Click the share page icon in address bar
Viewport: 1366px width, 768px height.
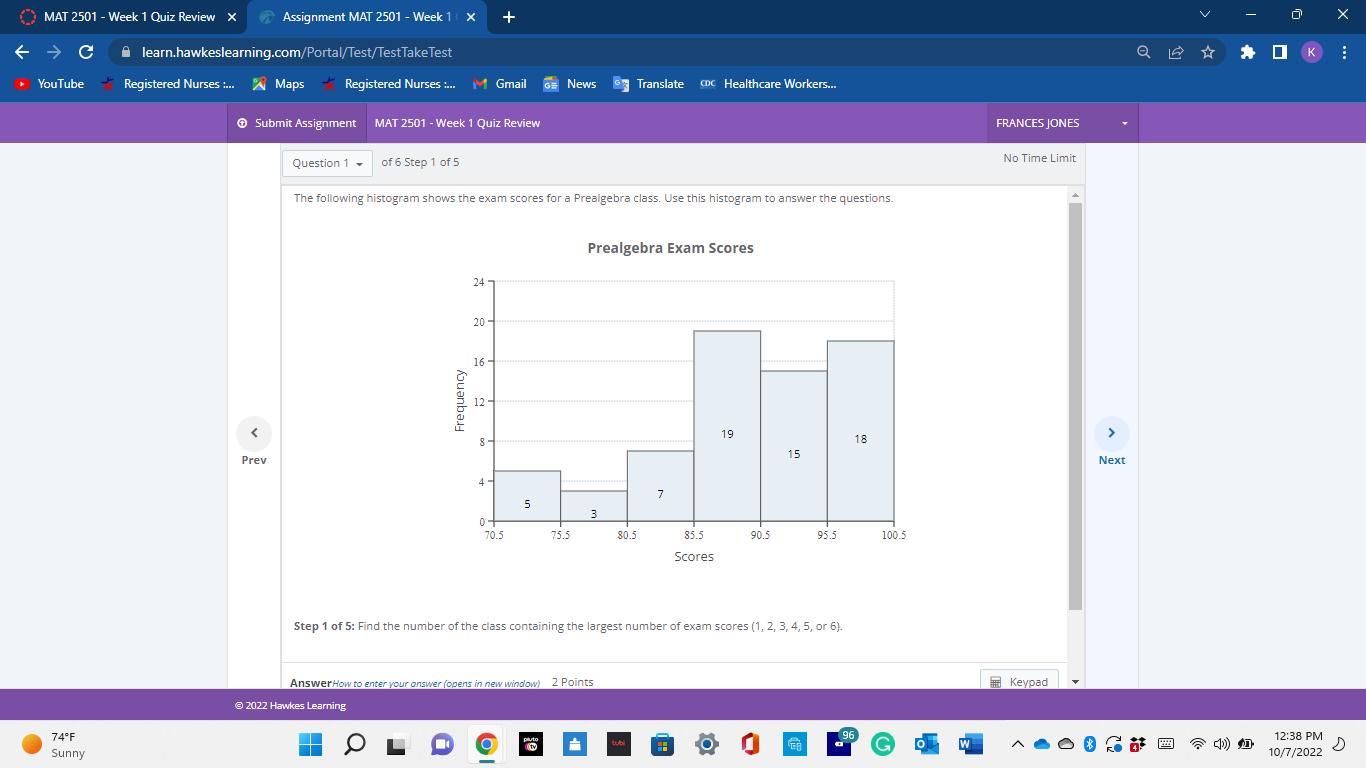tap(1176, 52)
